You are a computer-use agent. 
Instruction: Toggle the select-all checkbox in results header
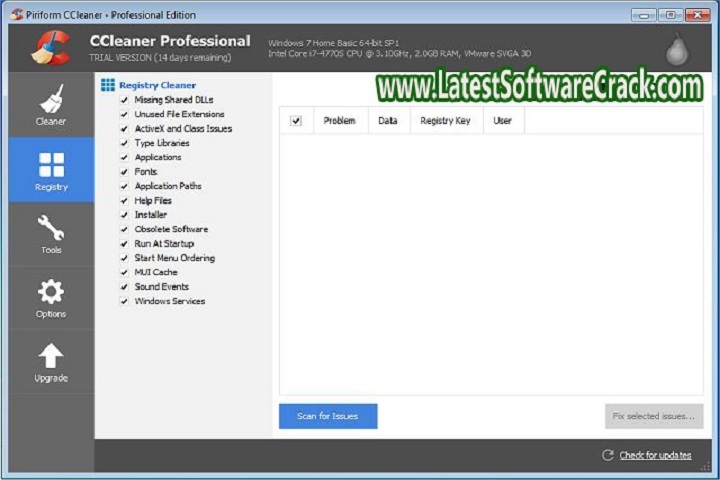pyautogui.click(x=296, y=121)
